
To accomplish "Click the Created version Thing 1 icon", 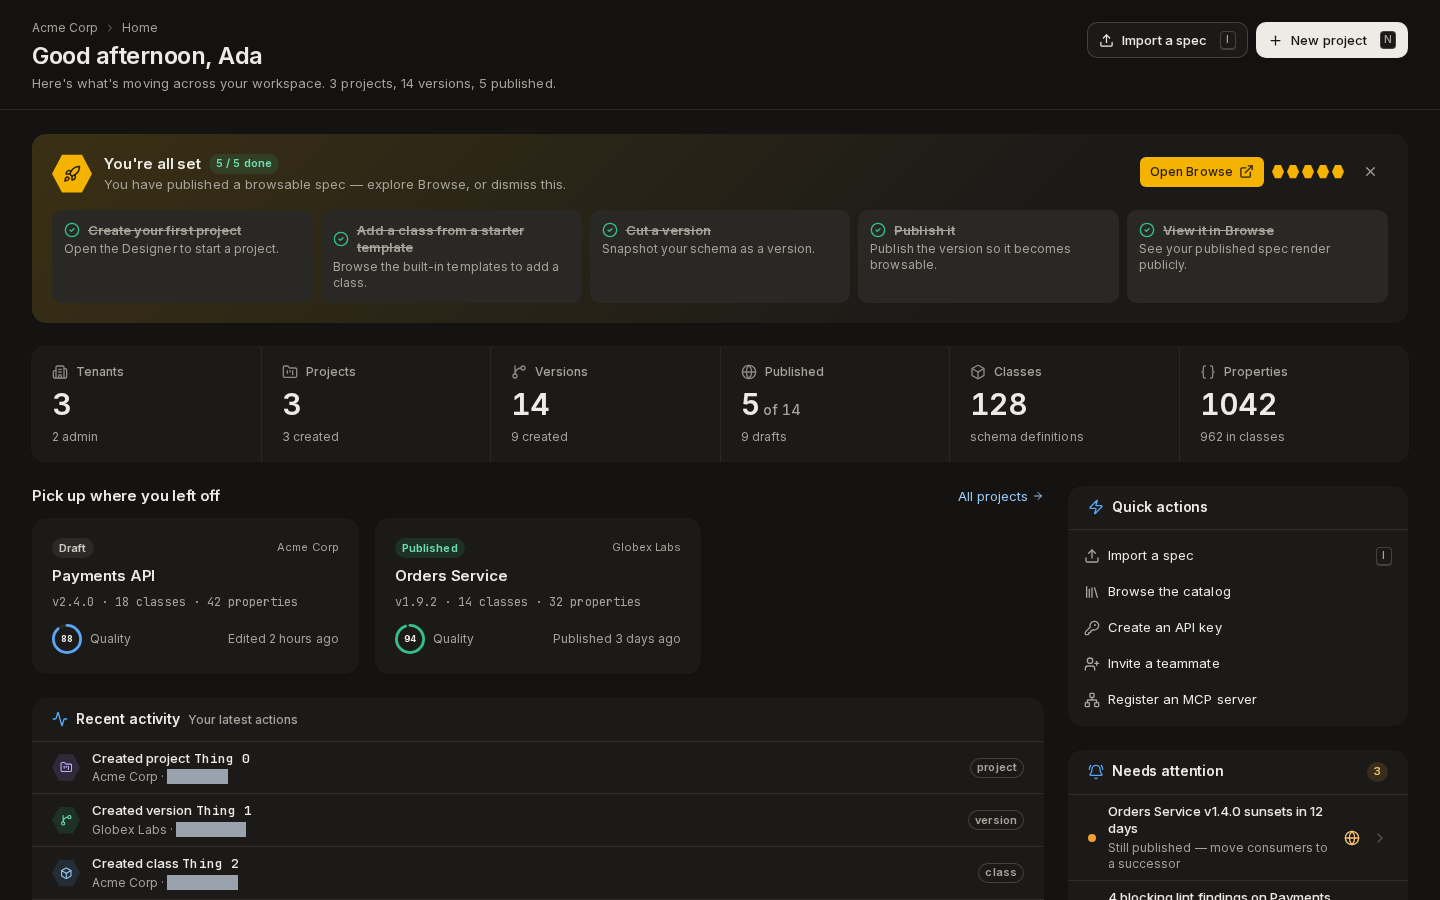I will coord(66,820).
